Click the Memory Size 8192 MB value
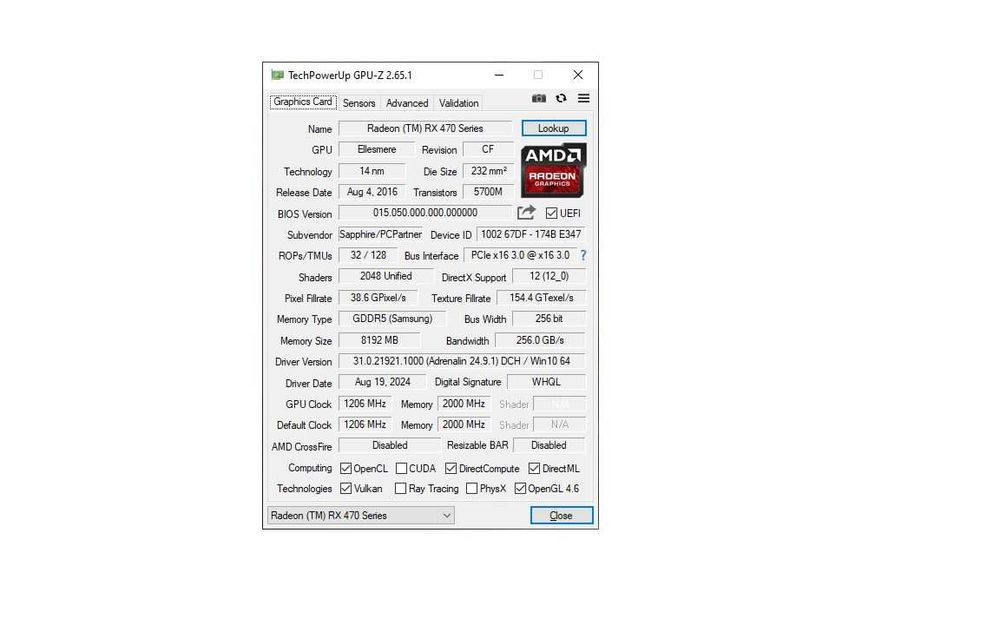 tap(379, 341)
